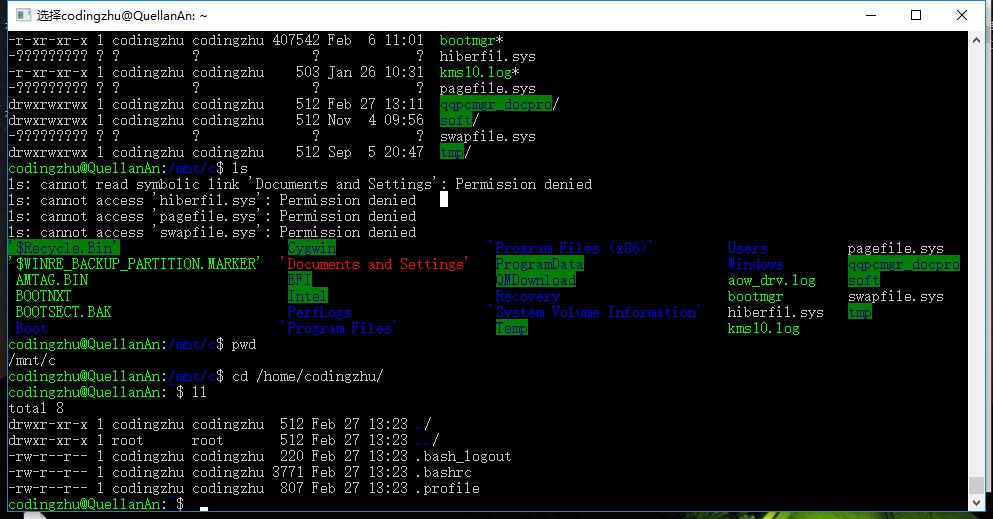Close the terminal window

pyautogui.click(x=961, y=15)
